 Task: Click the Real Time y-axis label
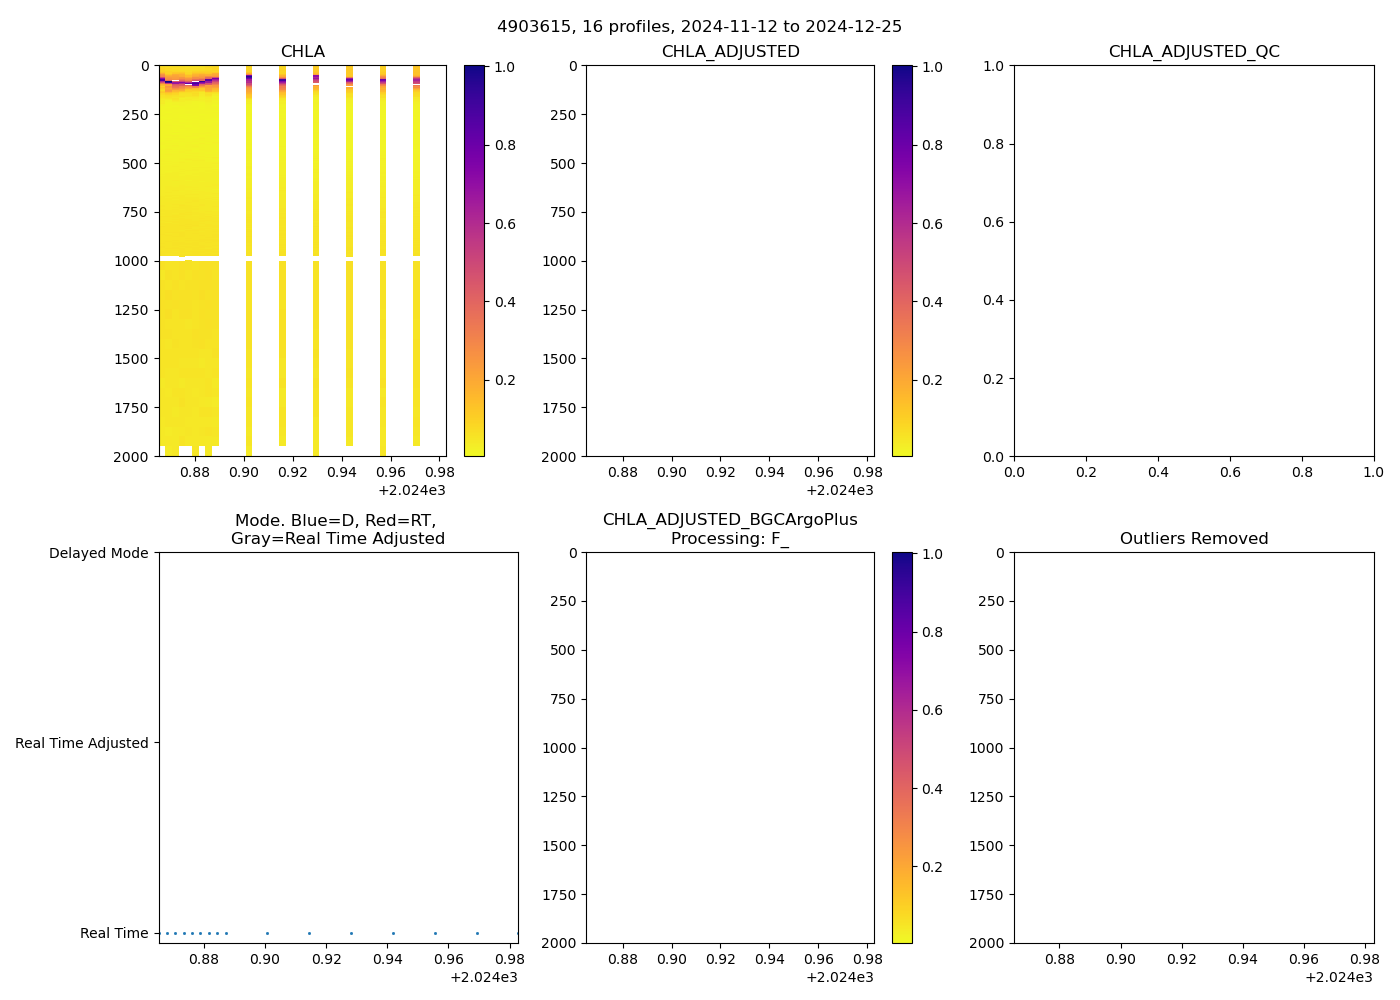click(x=114, y=933)
